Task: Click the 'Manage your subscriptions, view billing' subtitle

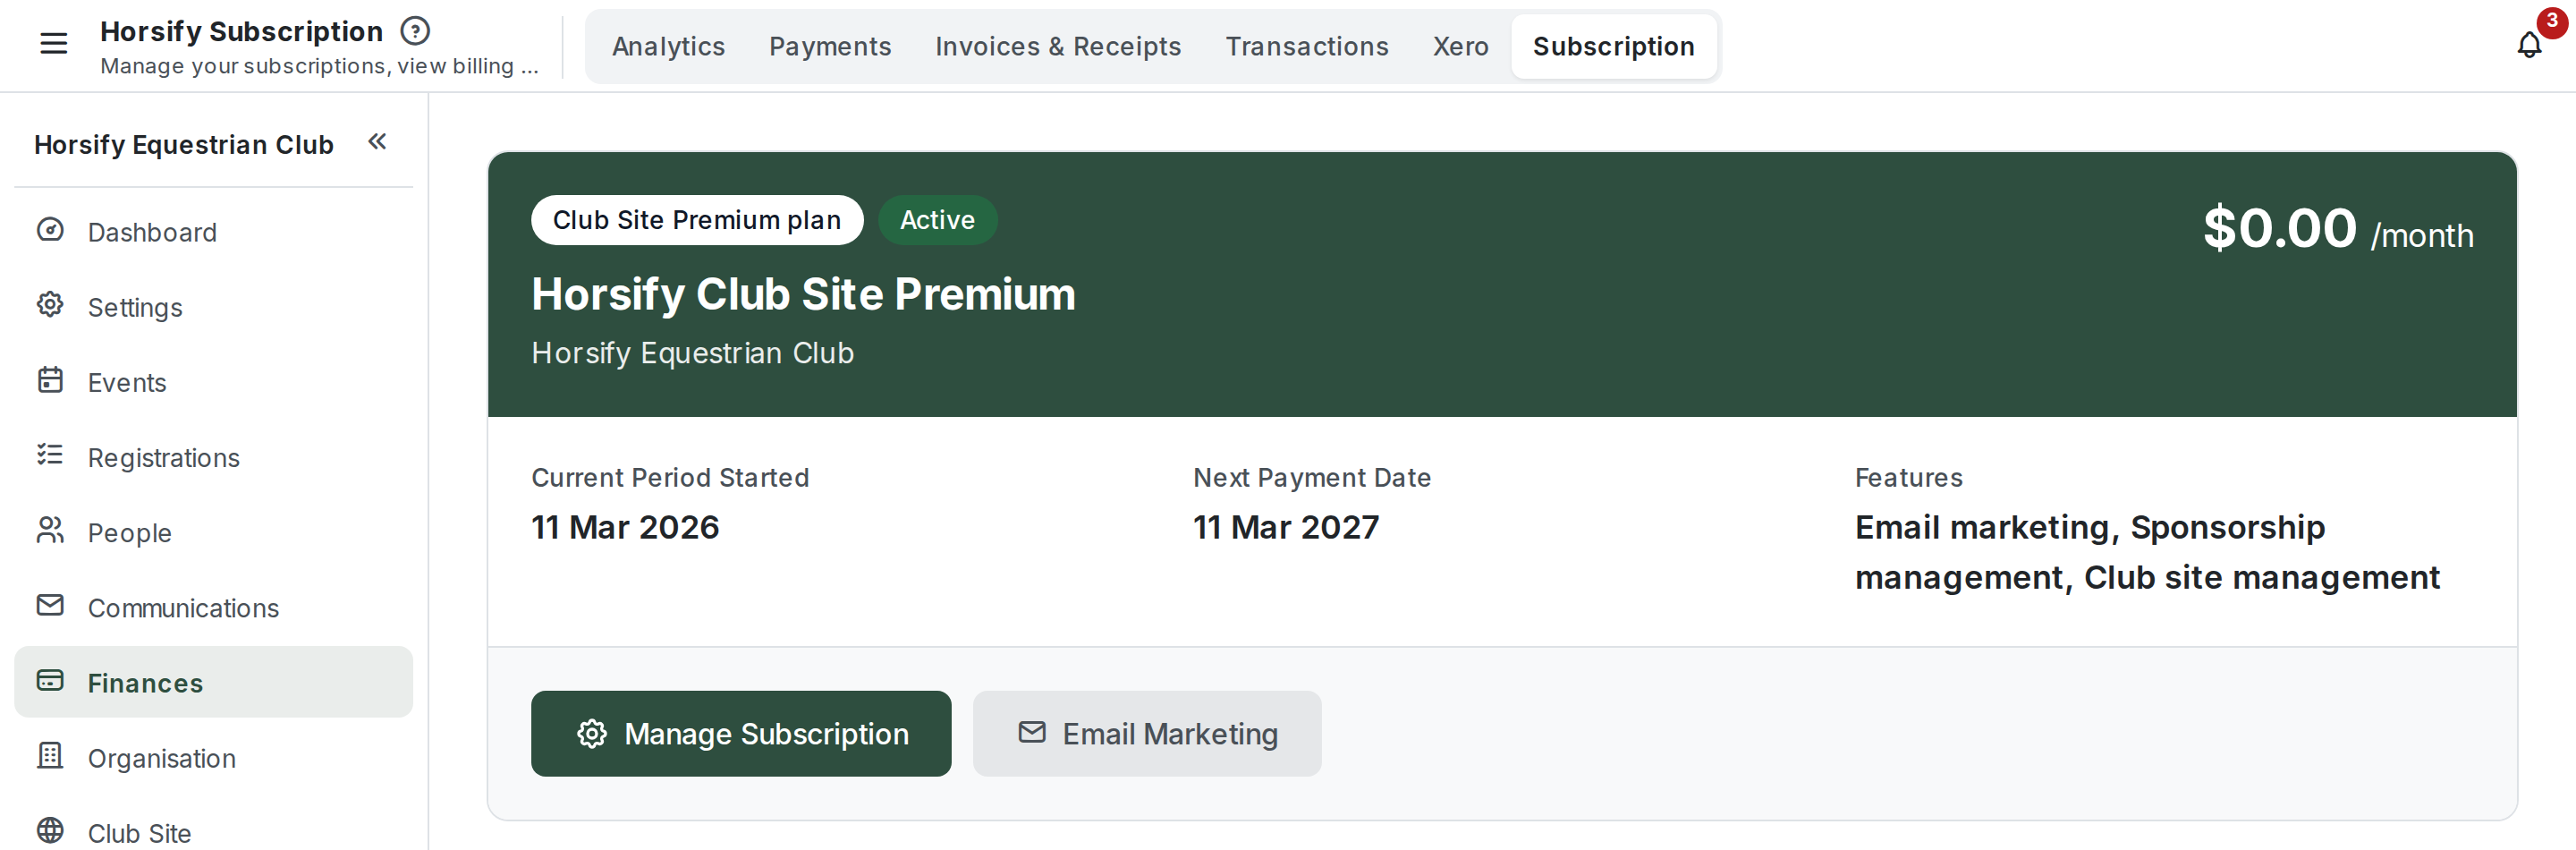Action: click(x=319, y=66)
